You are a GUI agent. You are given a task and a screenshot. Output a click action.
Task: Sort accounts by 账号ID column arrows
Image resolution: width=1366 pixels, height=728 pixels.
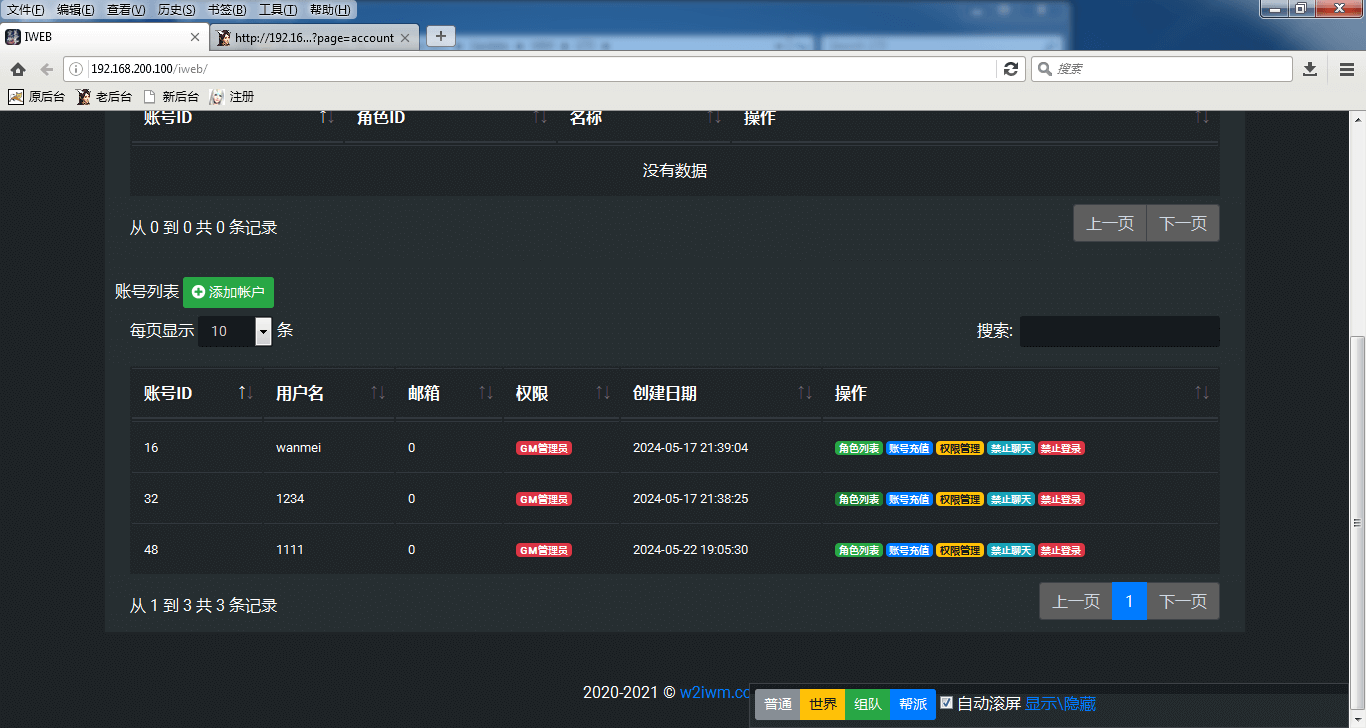coord(245,393)
